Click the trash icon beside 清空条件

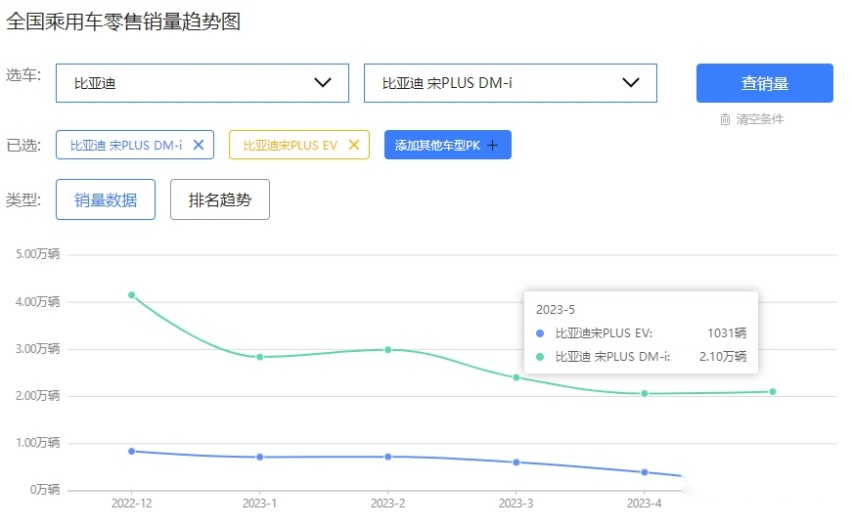[x=725, y=120]
